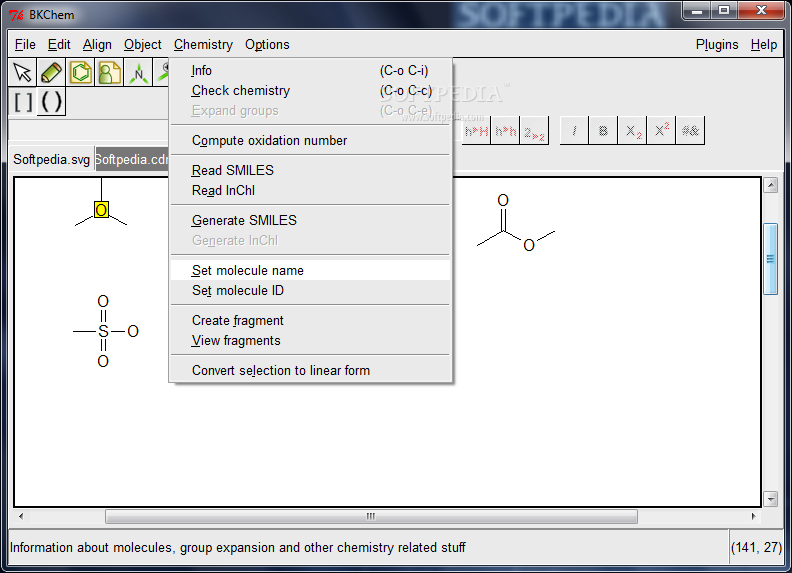The image size is (792, 573).
Task: Open the Edit menu
Action: 59,44
